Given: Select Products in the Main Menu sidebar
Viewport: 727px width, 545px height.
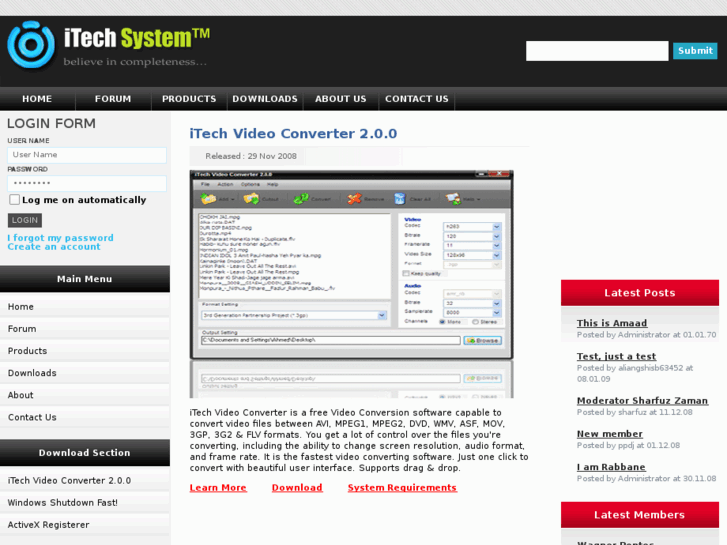Looking at the screenshot, I should coord(85,351).
